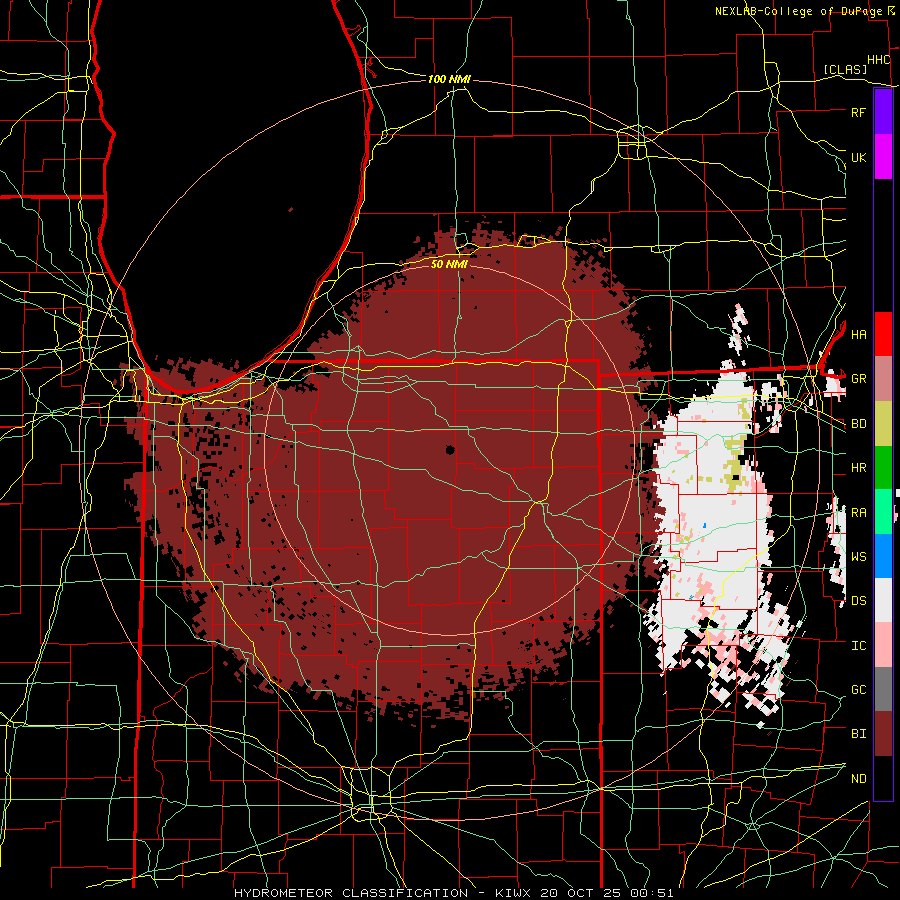Pick the dark green HR legend swatch
Viewport: 900px width, 900px height.
tap(883, 467)
